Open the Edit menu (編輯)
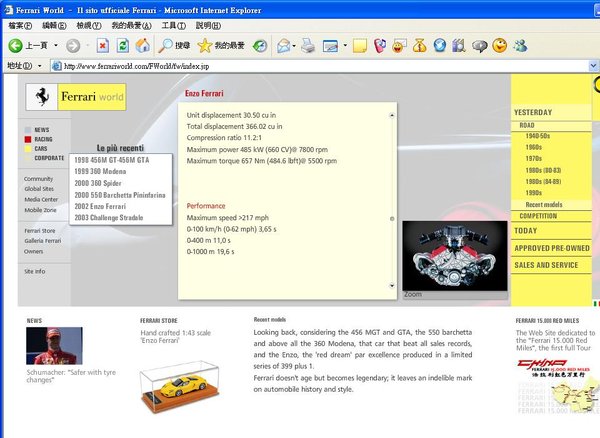This screenshot has height=438, width=600. pos(54,26)
